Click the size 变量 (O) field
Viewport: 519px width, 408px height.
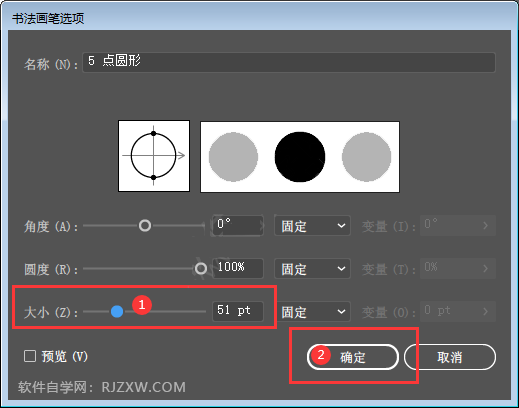coord(458,311)
